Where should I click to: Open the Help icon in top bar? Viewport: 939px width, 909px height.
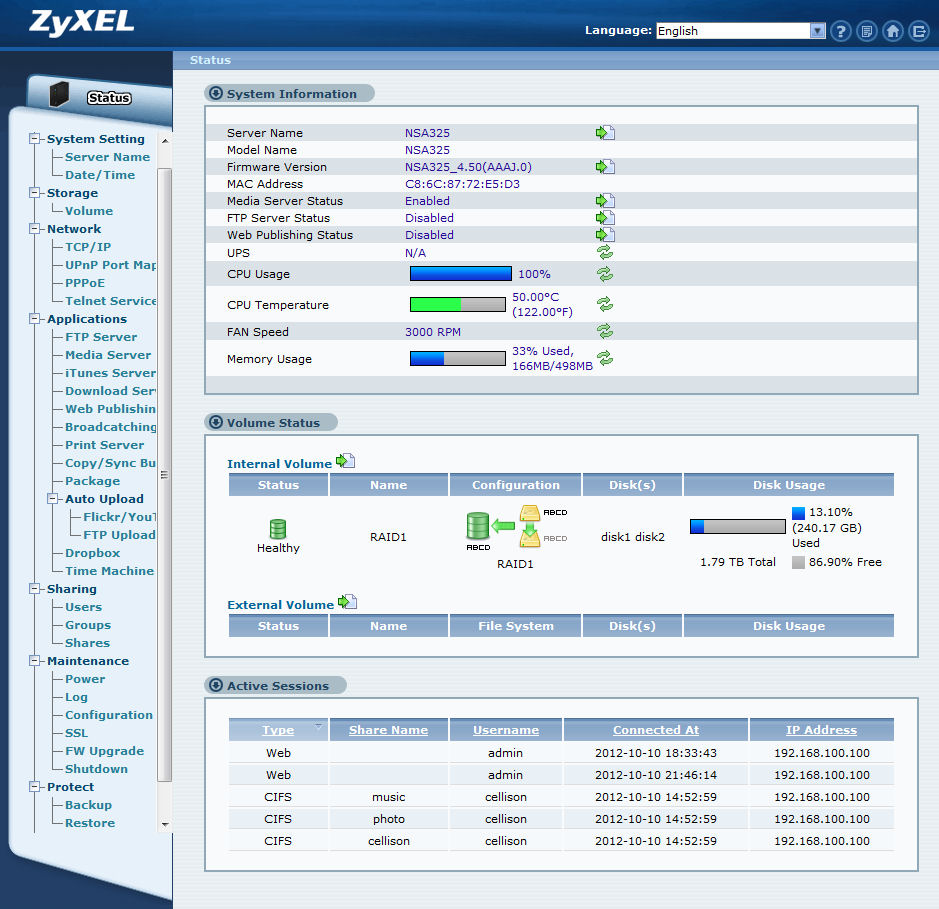point(841,31)
